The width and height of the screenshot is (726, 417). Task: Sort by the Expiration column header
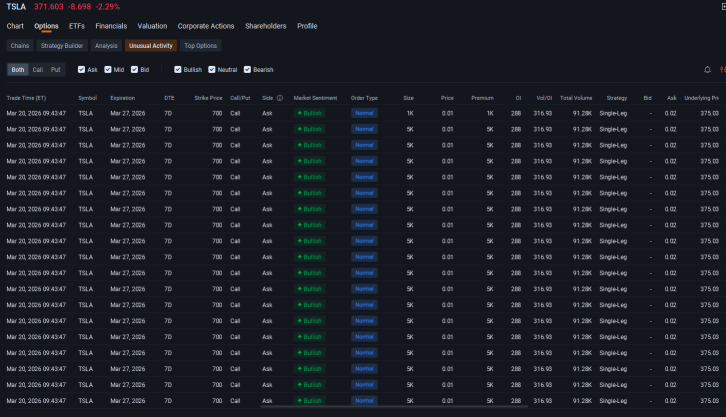[123, 98]
